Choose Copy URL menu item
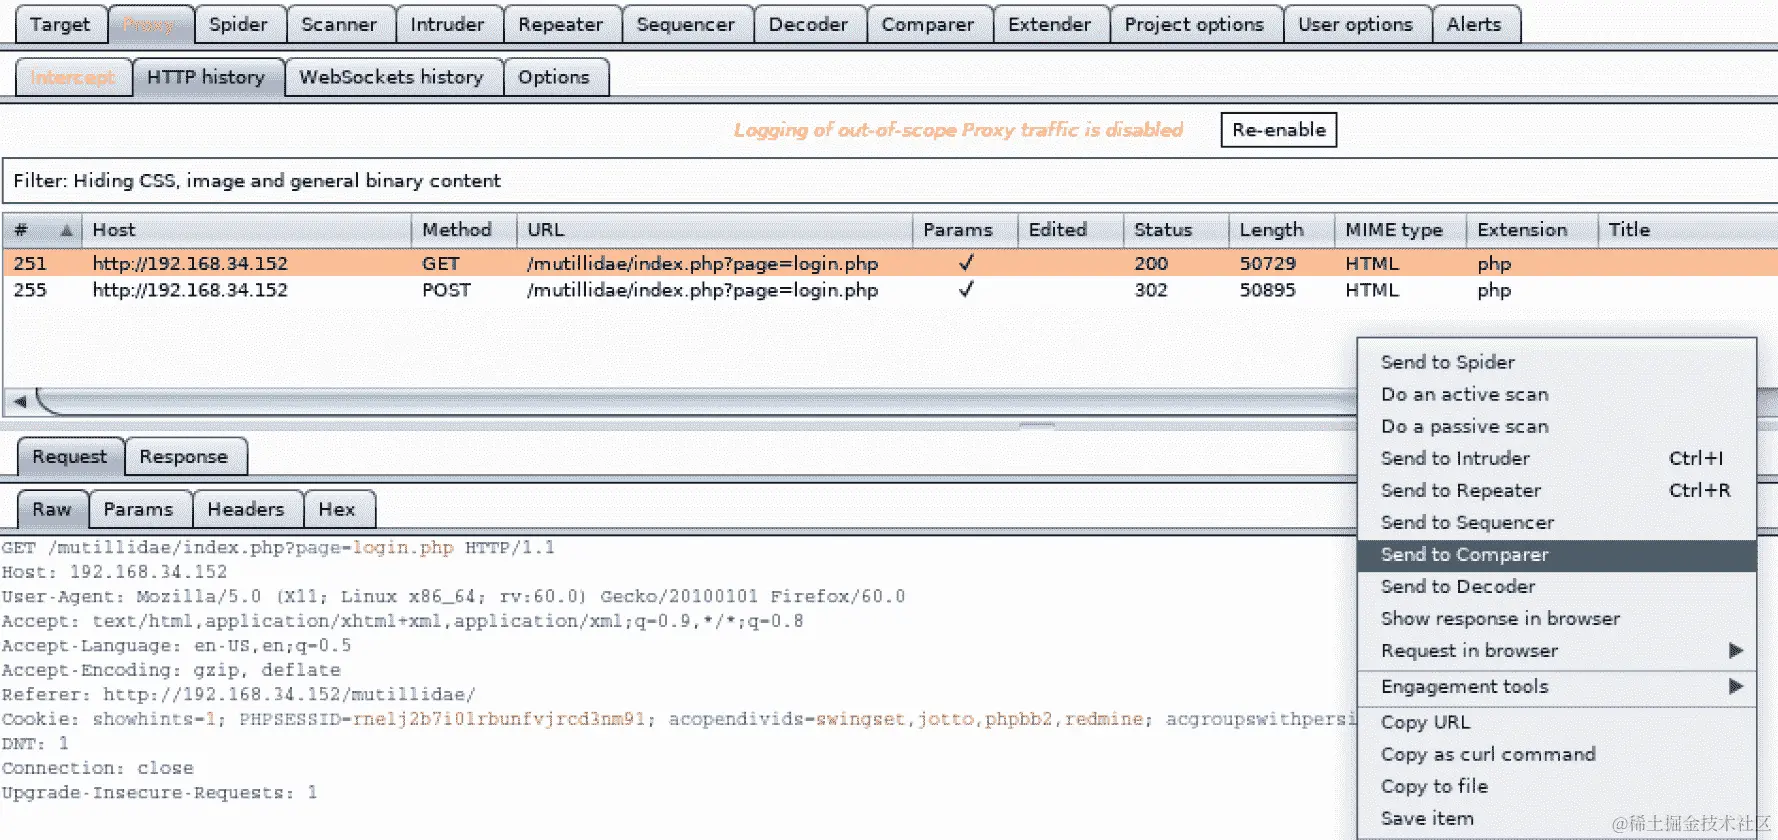 point(1556,722)
